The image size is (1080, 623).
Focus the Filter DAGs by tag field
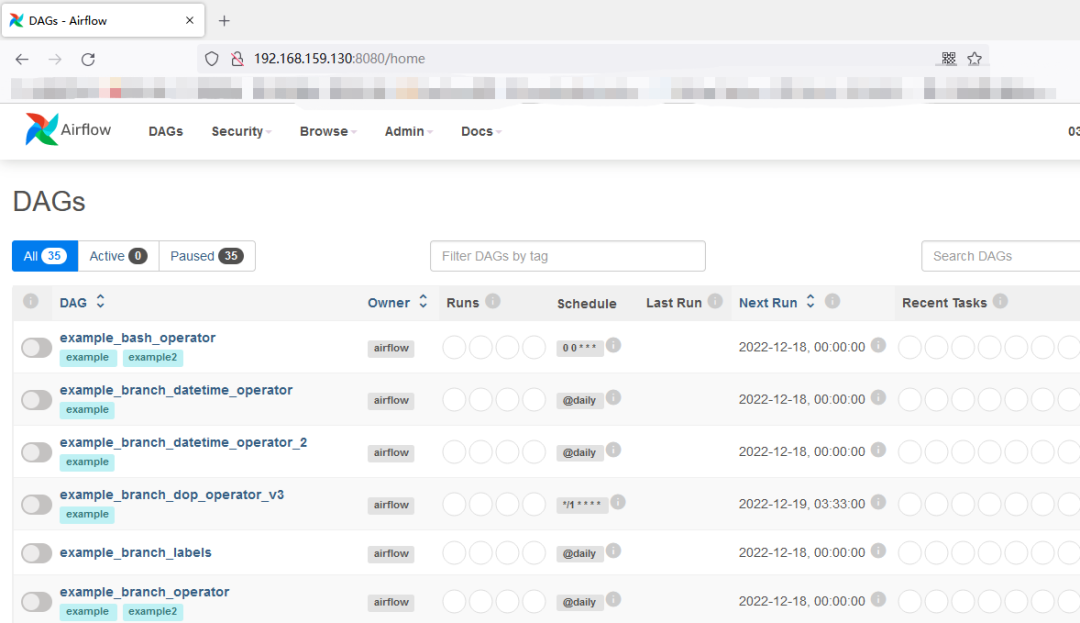[x=568, y=256]
